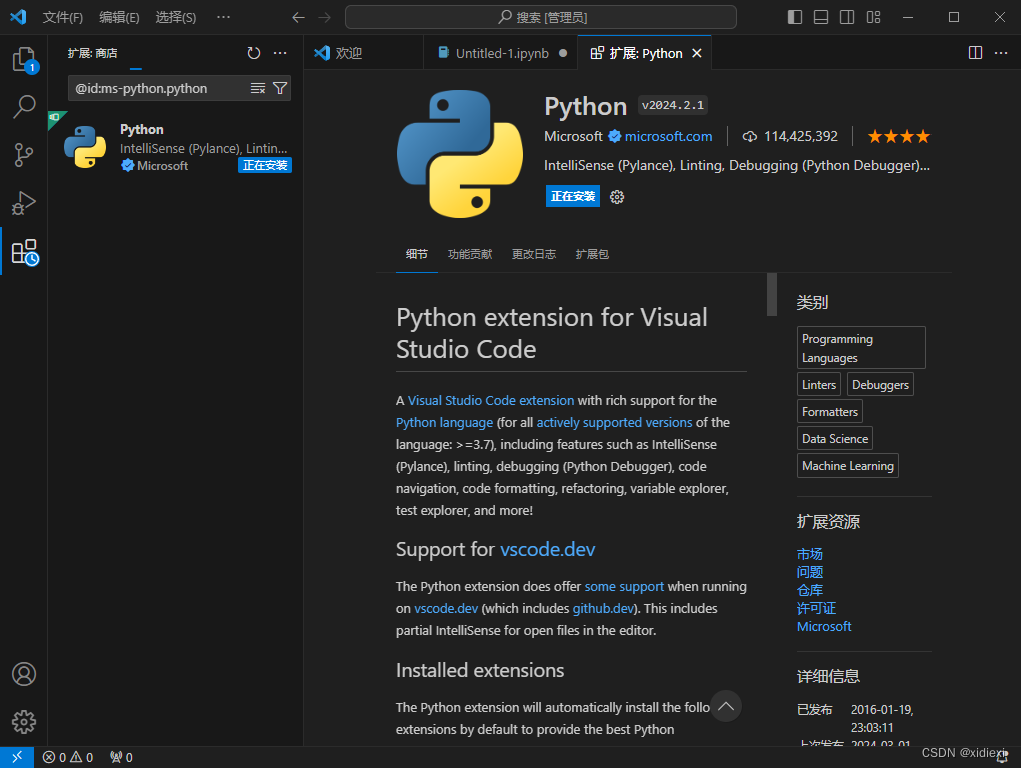This screenshot has height=768, width=1021.
Task: Select the 功能贡献 tab
Action: (470, 254)
